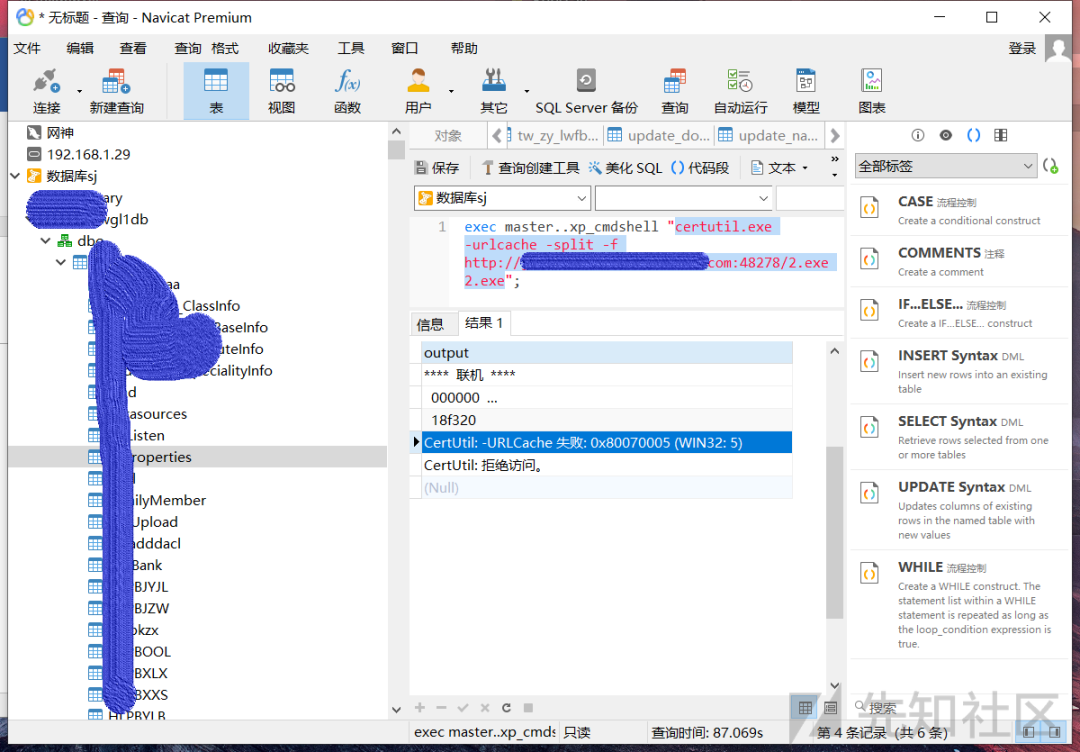The width and height of the screenshot is (1080, 752).
Task: Click 美化 SQL beautify button
Action: point(625,168)
